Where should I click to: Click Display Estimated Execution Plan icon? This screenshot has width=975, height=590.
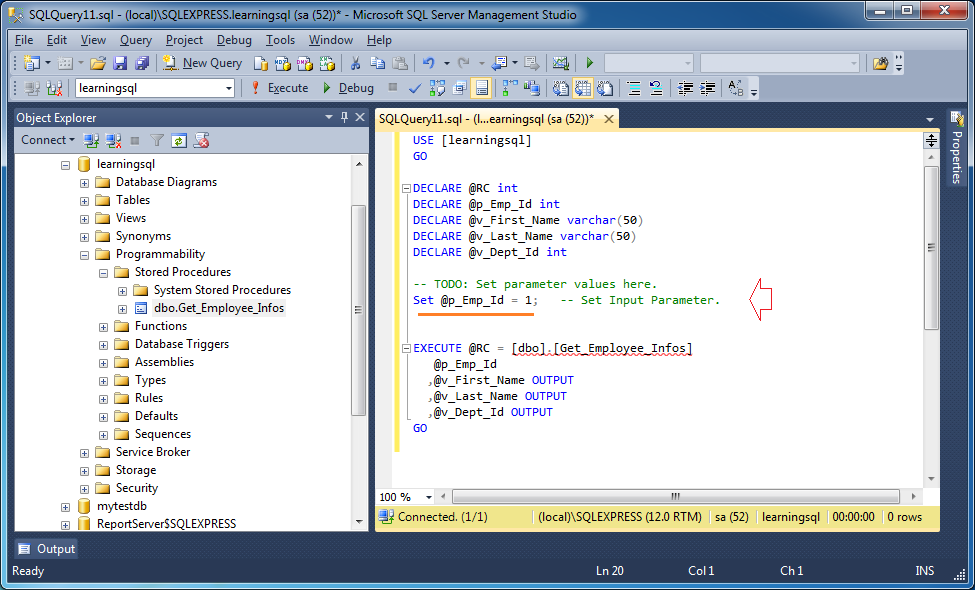point(437,88)
